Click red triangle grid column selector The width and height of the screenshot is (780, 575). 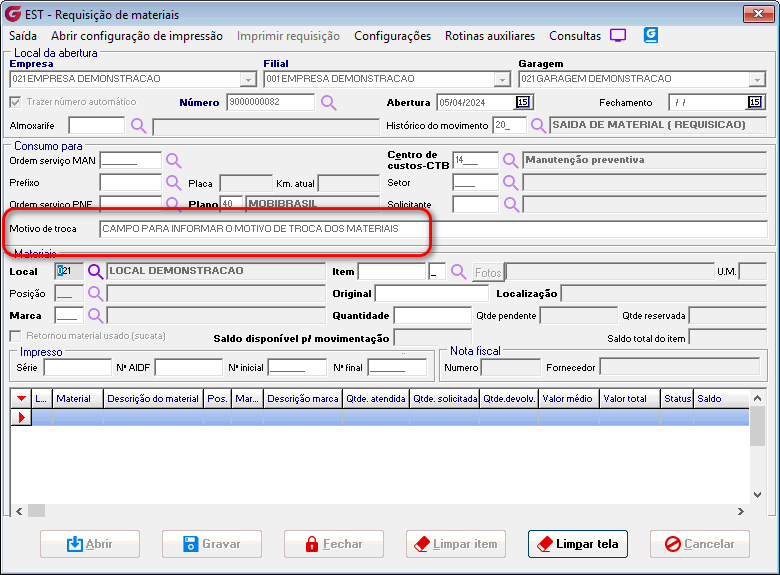tap(21, 398)
